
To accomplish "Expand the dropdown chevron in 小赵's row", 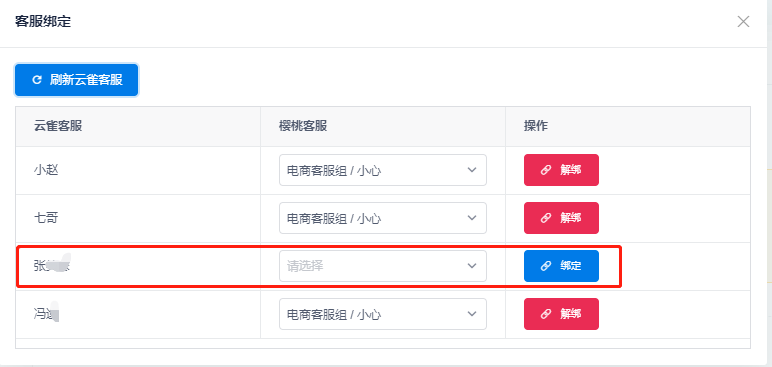I will pyautogui.click(x=472, y=170).
